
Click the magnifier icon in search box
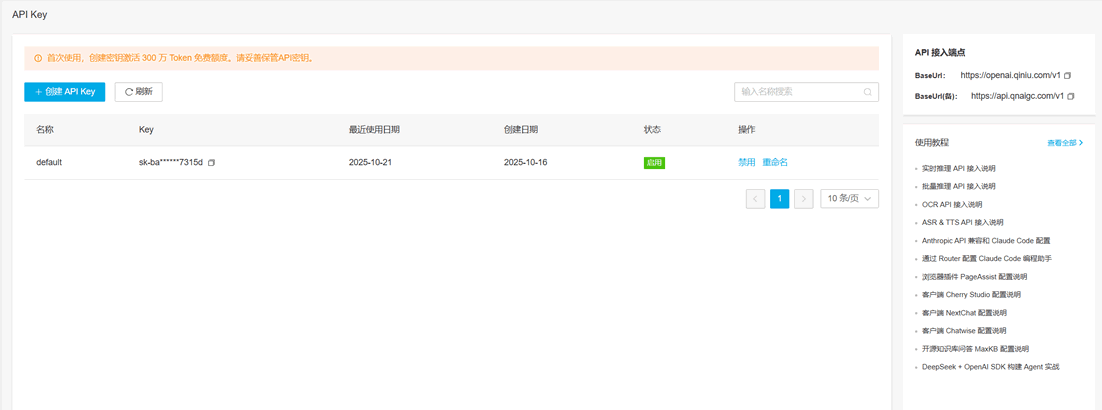(x=867, y=92)
